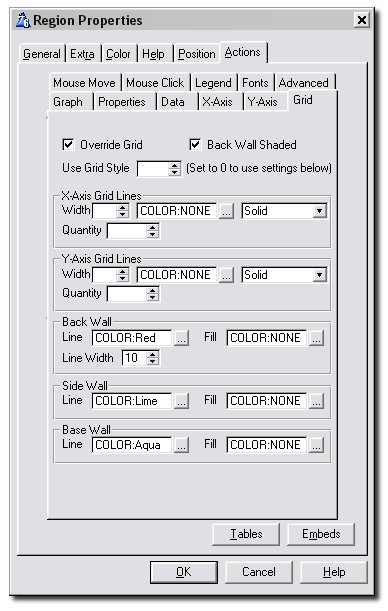Browse Side Wall Fill color
The height and width of the screenshot is (611, 388).
pyautogui.click(x=316, y=401)
